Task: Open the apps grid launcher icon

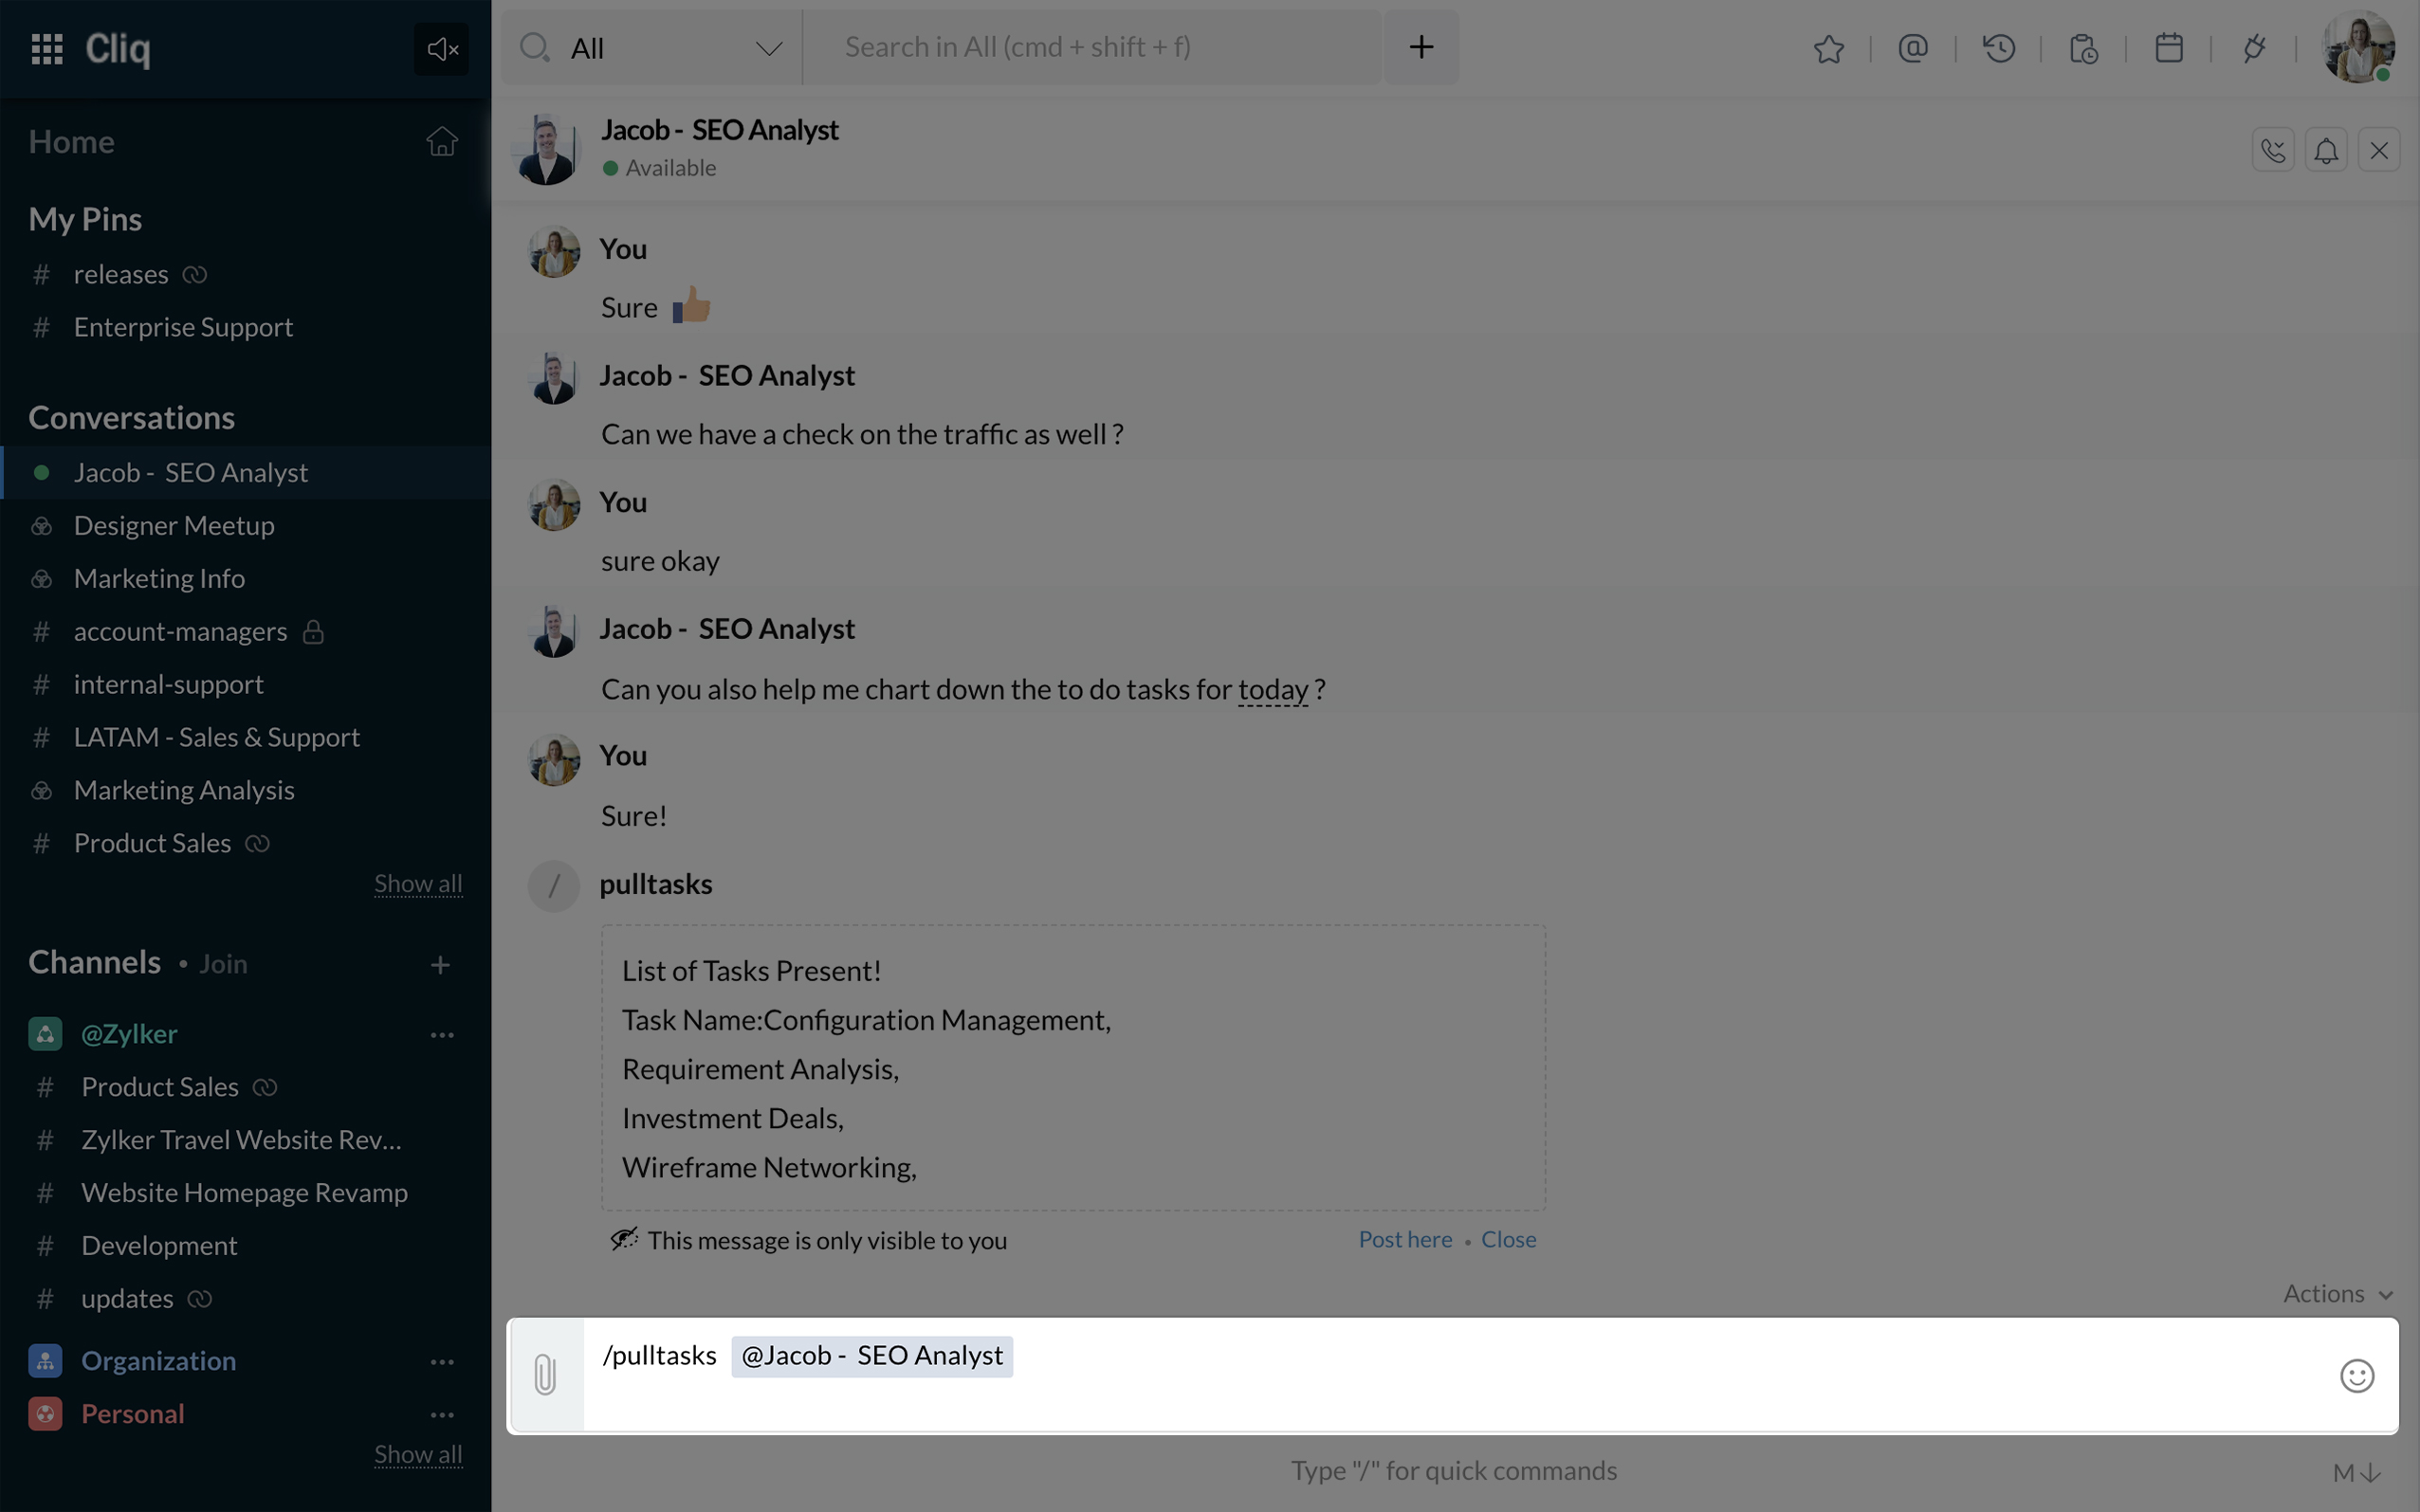Action: [47, 48]
